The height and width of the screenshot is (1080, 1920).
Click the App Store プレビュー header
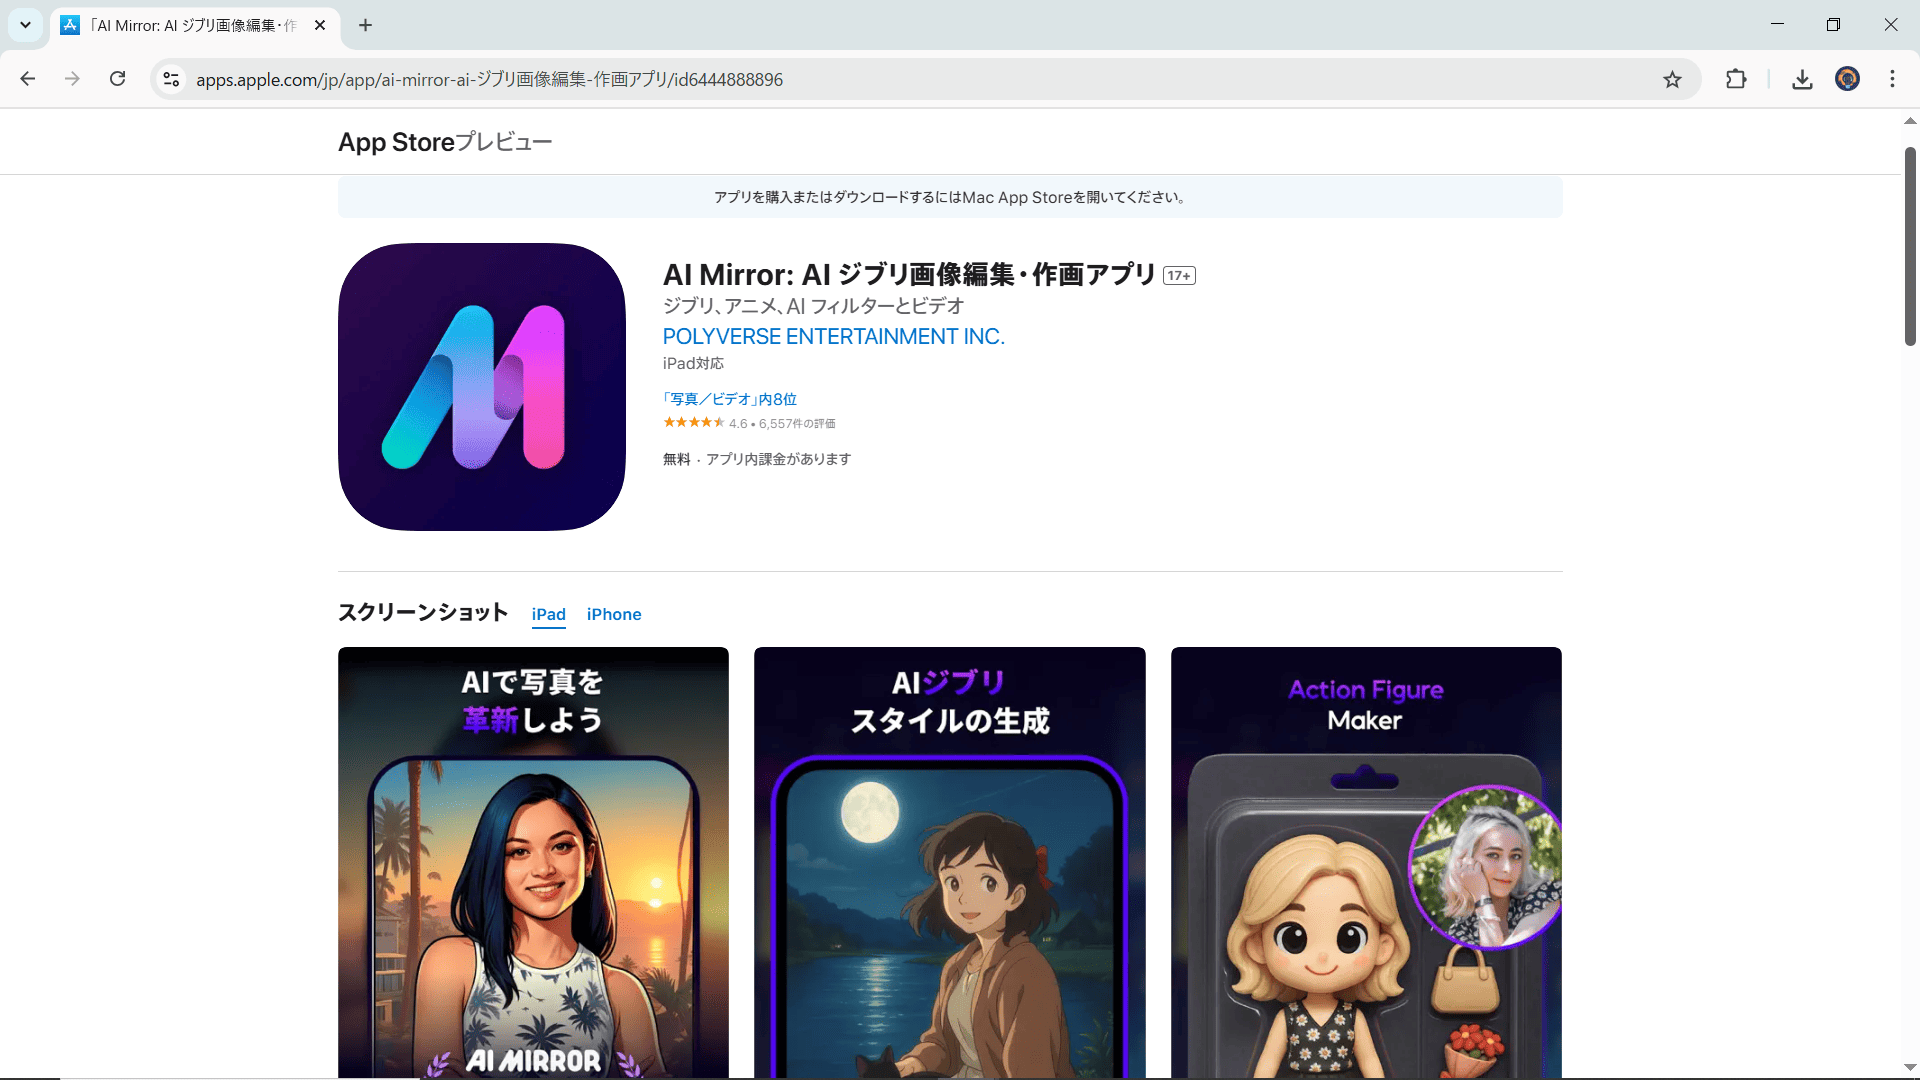click(x=444, y=142)
